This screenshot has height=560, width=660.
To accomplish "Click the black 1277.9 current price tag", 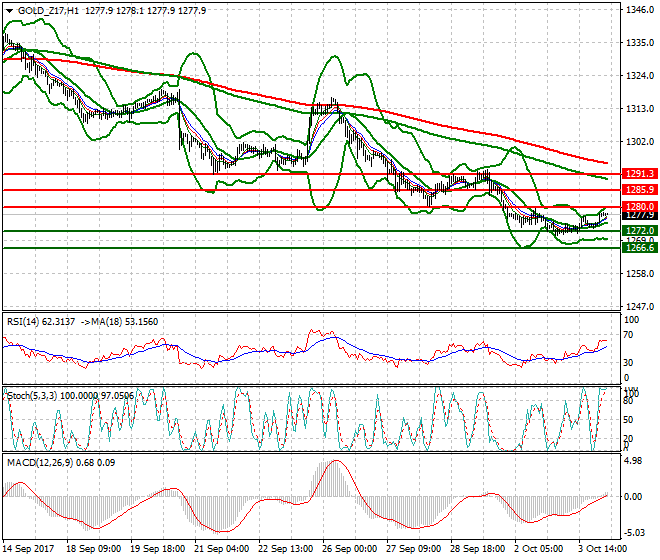I will pyautogui.click(x=639, y=215).
